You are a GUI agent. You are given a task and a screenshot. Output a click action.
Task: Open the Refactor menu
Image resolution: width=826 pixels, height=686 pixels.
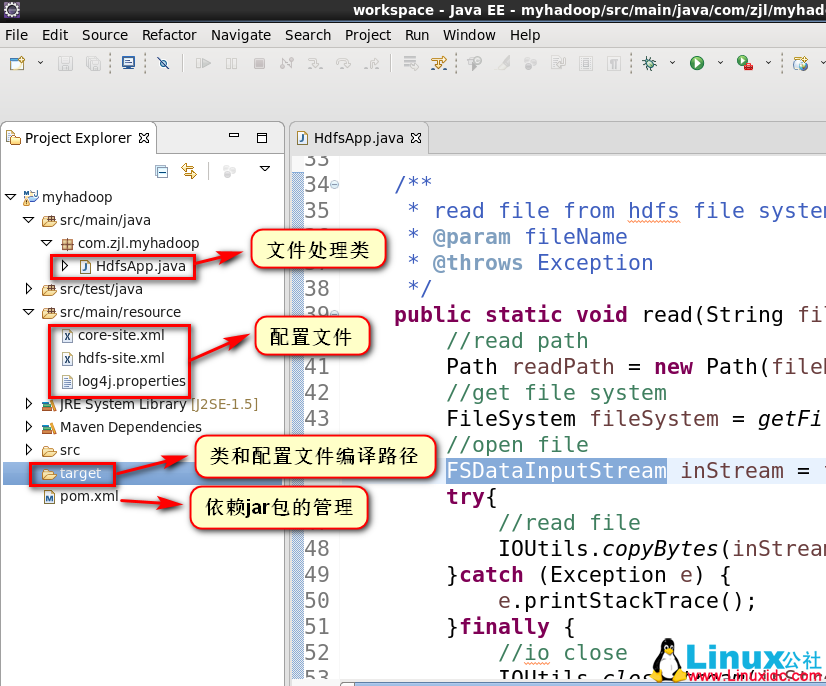[x=168, y=34]
